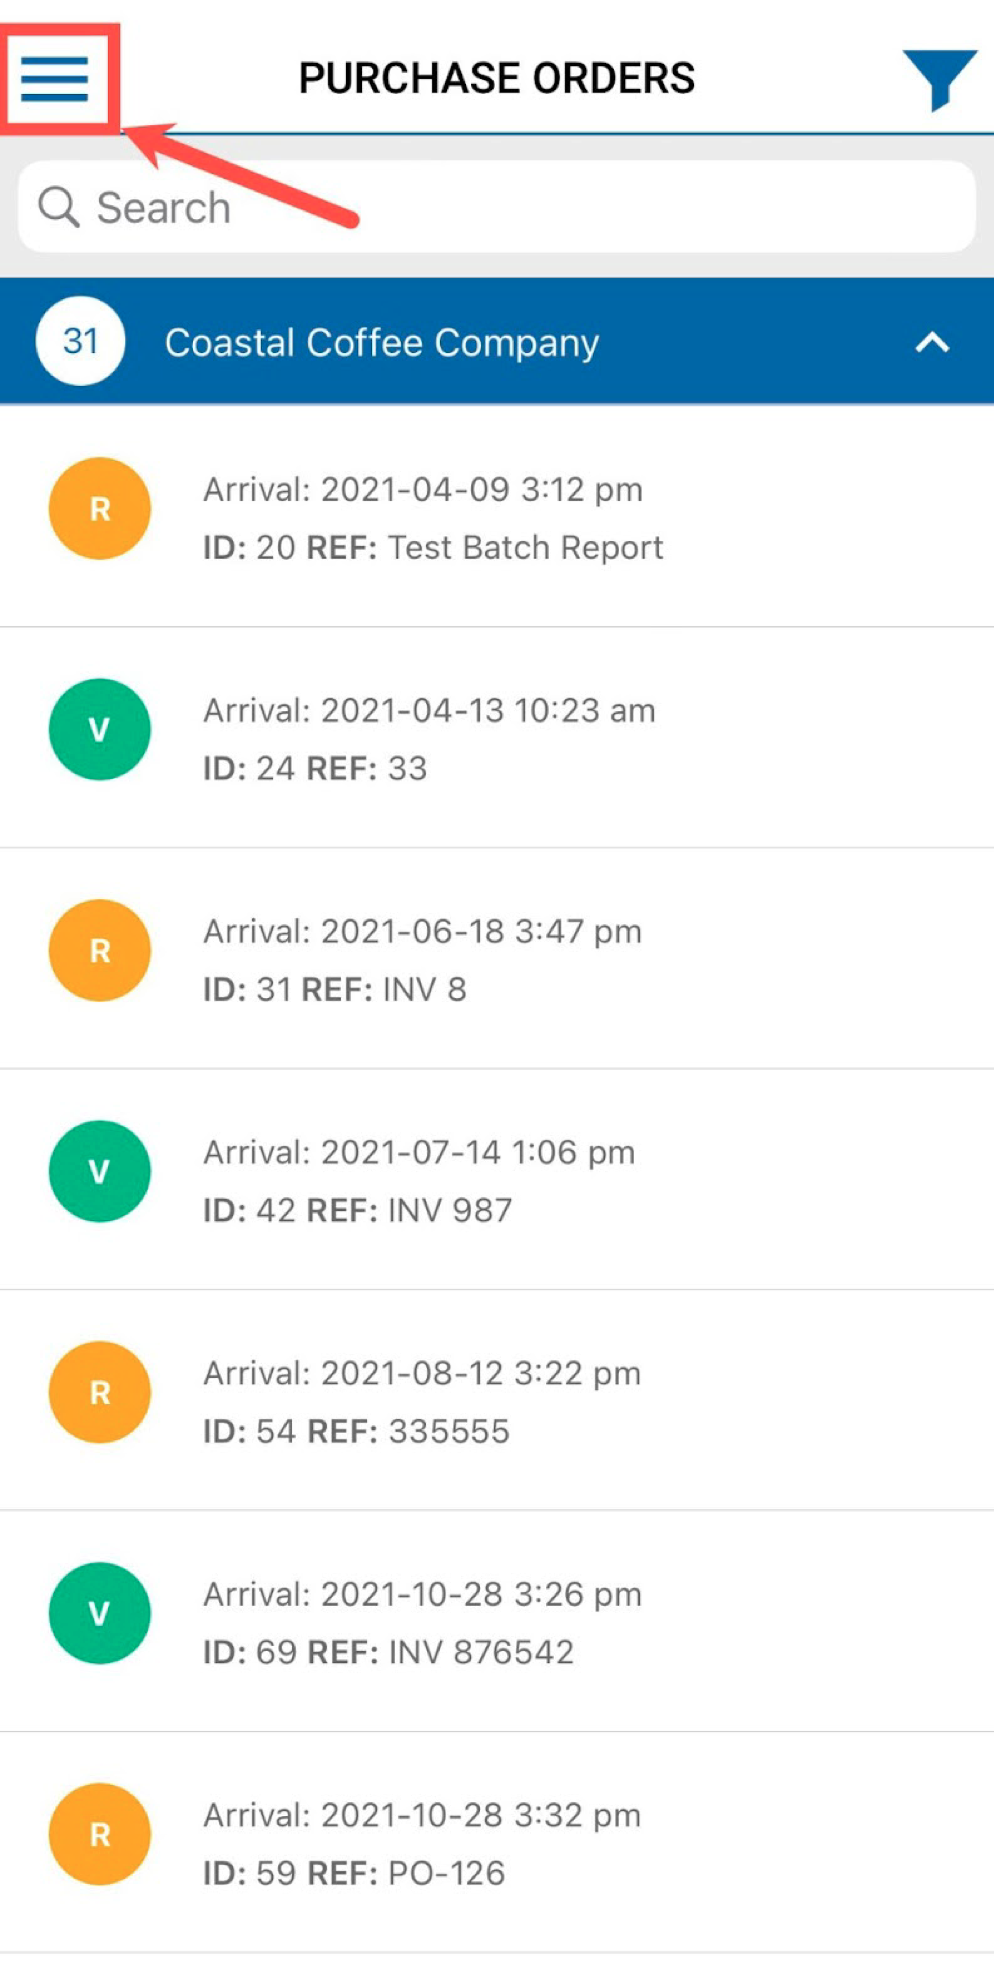
Task: Open the purchase orders filter
Action: [938, 78]
